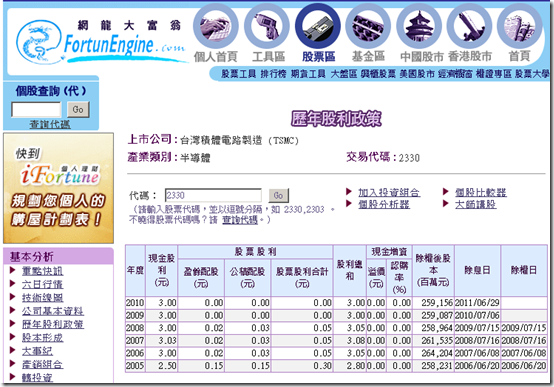The height and width of the screenshot is (387, 554).
Task: Open 轉投資 in sidebar
Action: [x=37, y=377]
